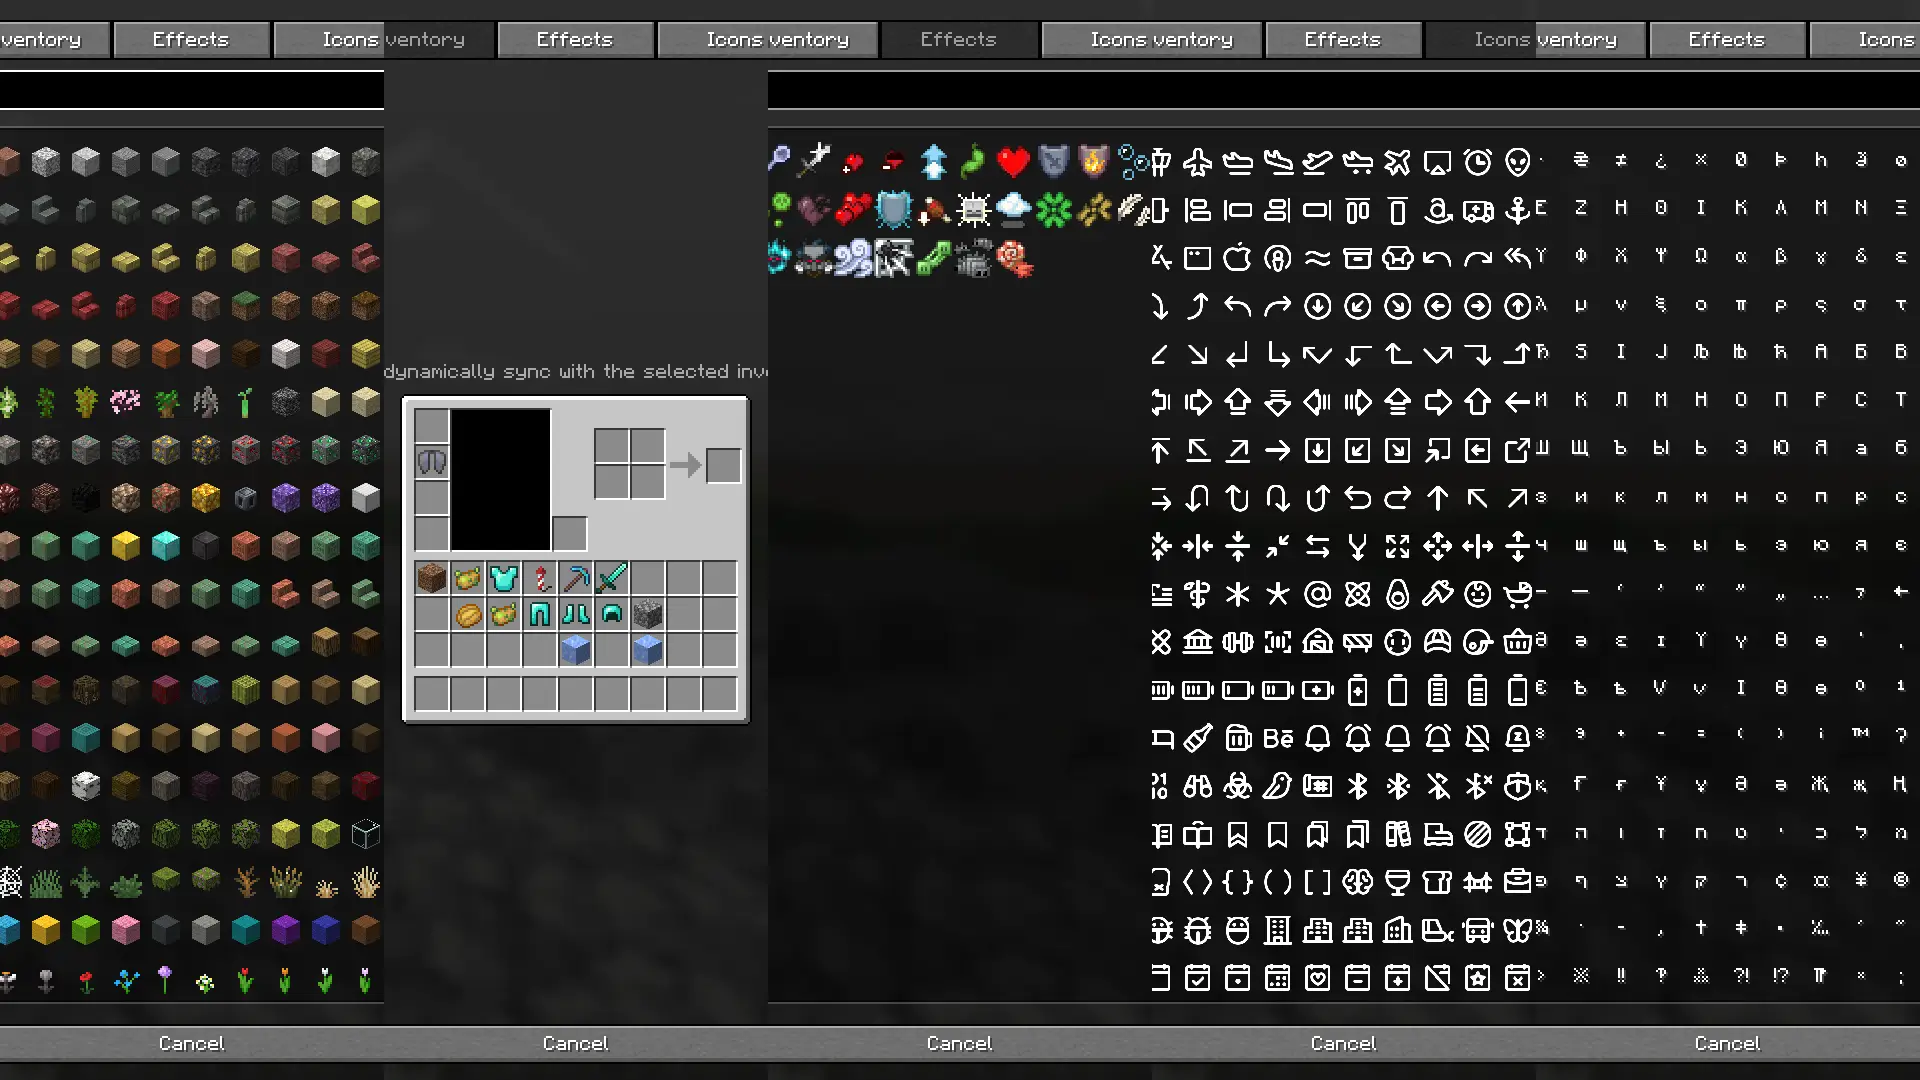Choose the red heart effect icon

point(1013,161)
